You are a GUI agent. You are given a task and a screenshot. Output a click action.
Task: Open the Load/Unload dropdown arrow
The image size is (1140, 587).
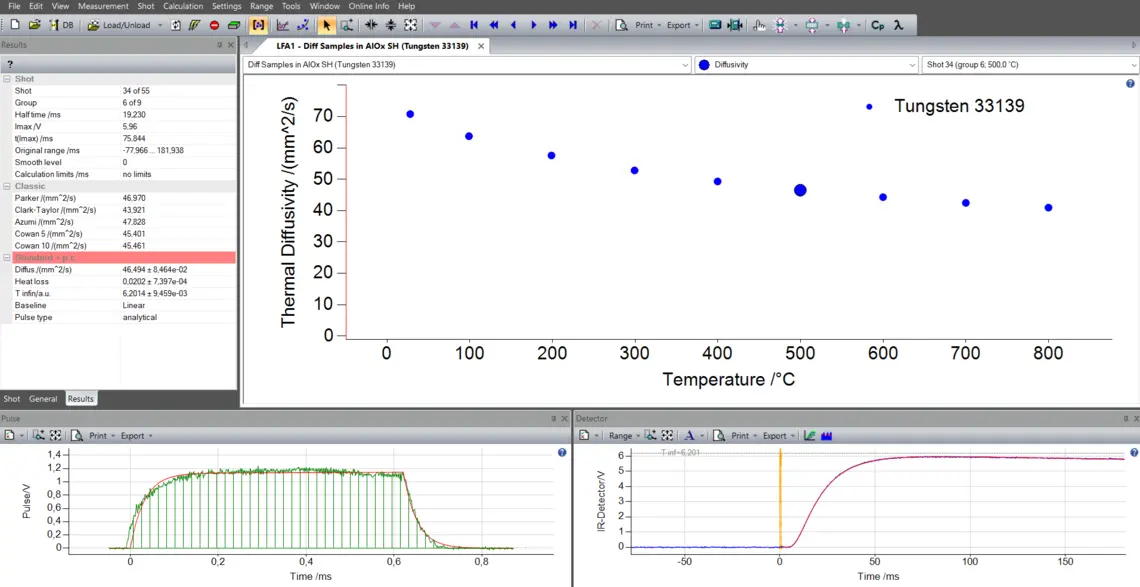pos(160,25)
